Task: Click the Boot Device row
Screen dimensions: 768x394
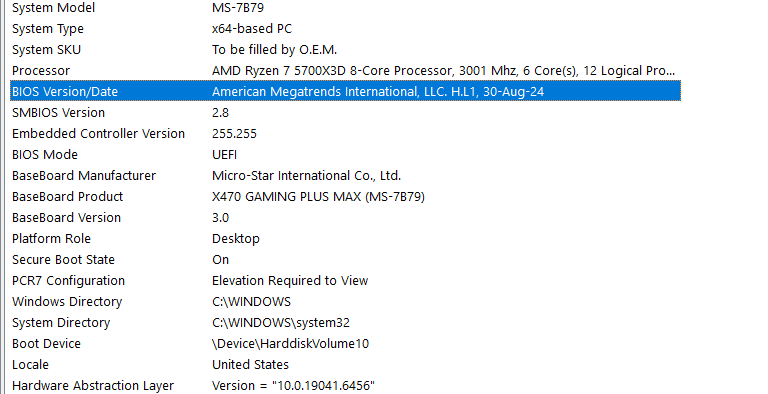Action: point(345,344)
